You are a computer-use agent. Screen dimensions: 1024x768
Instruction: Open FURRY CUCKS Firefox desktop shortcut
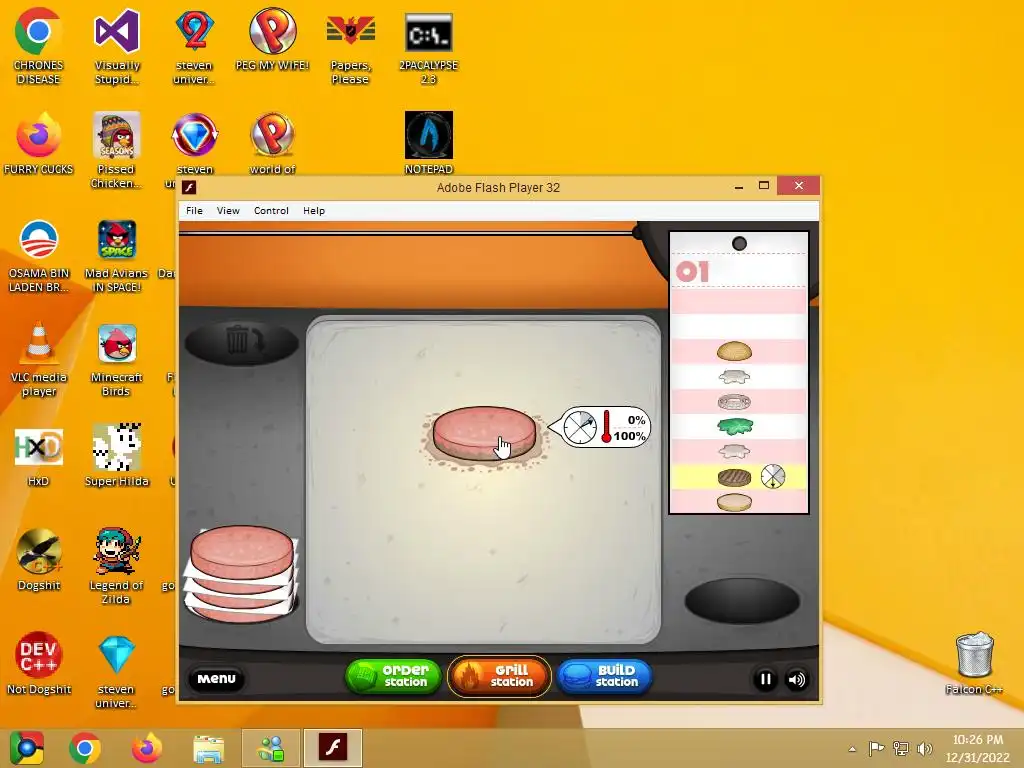[x=39, y=143]
